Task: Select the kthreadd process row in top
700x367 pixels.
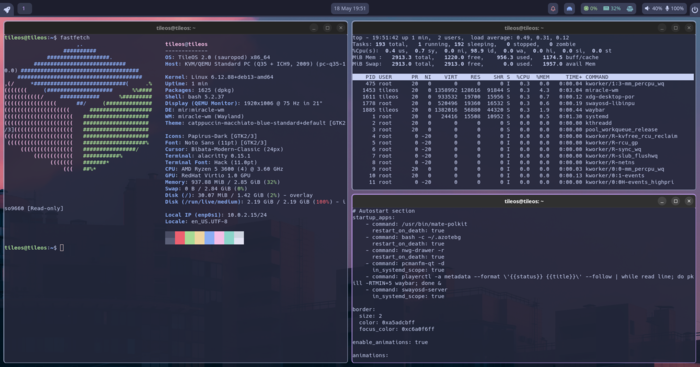Action: tap(523, 123)
